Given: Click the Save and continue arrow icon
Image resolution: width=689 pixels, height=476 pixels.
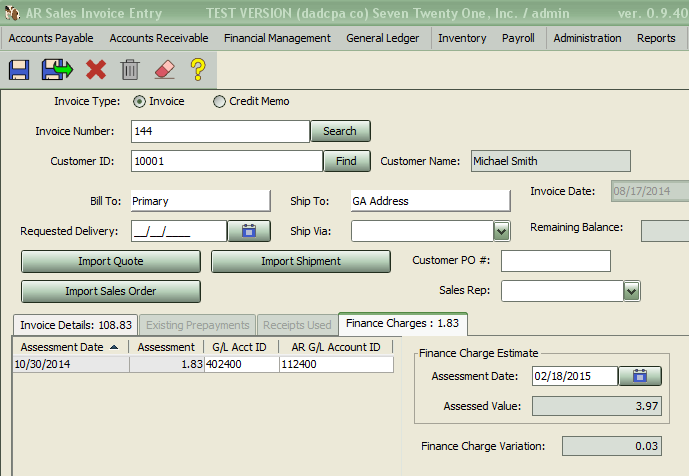Looking at the screenshot, I should pos(57,69).
